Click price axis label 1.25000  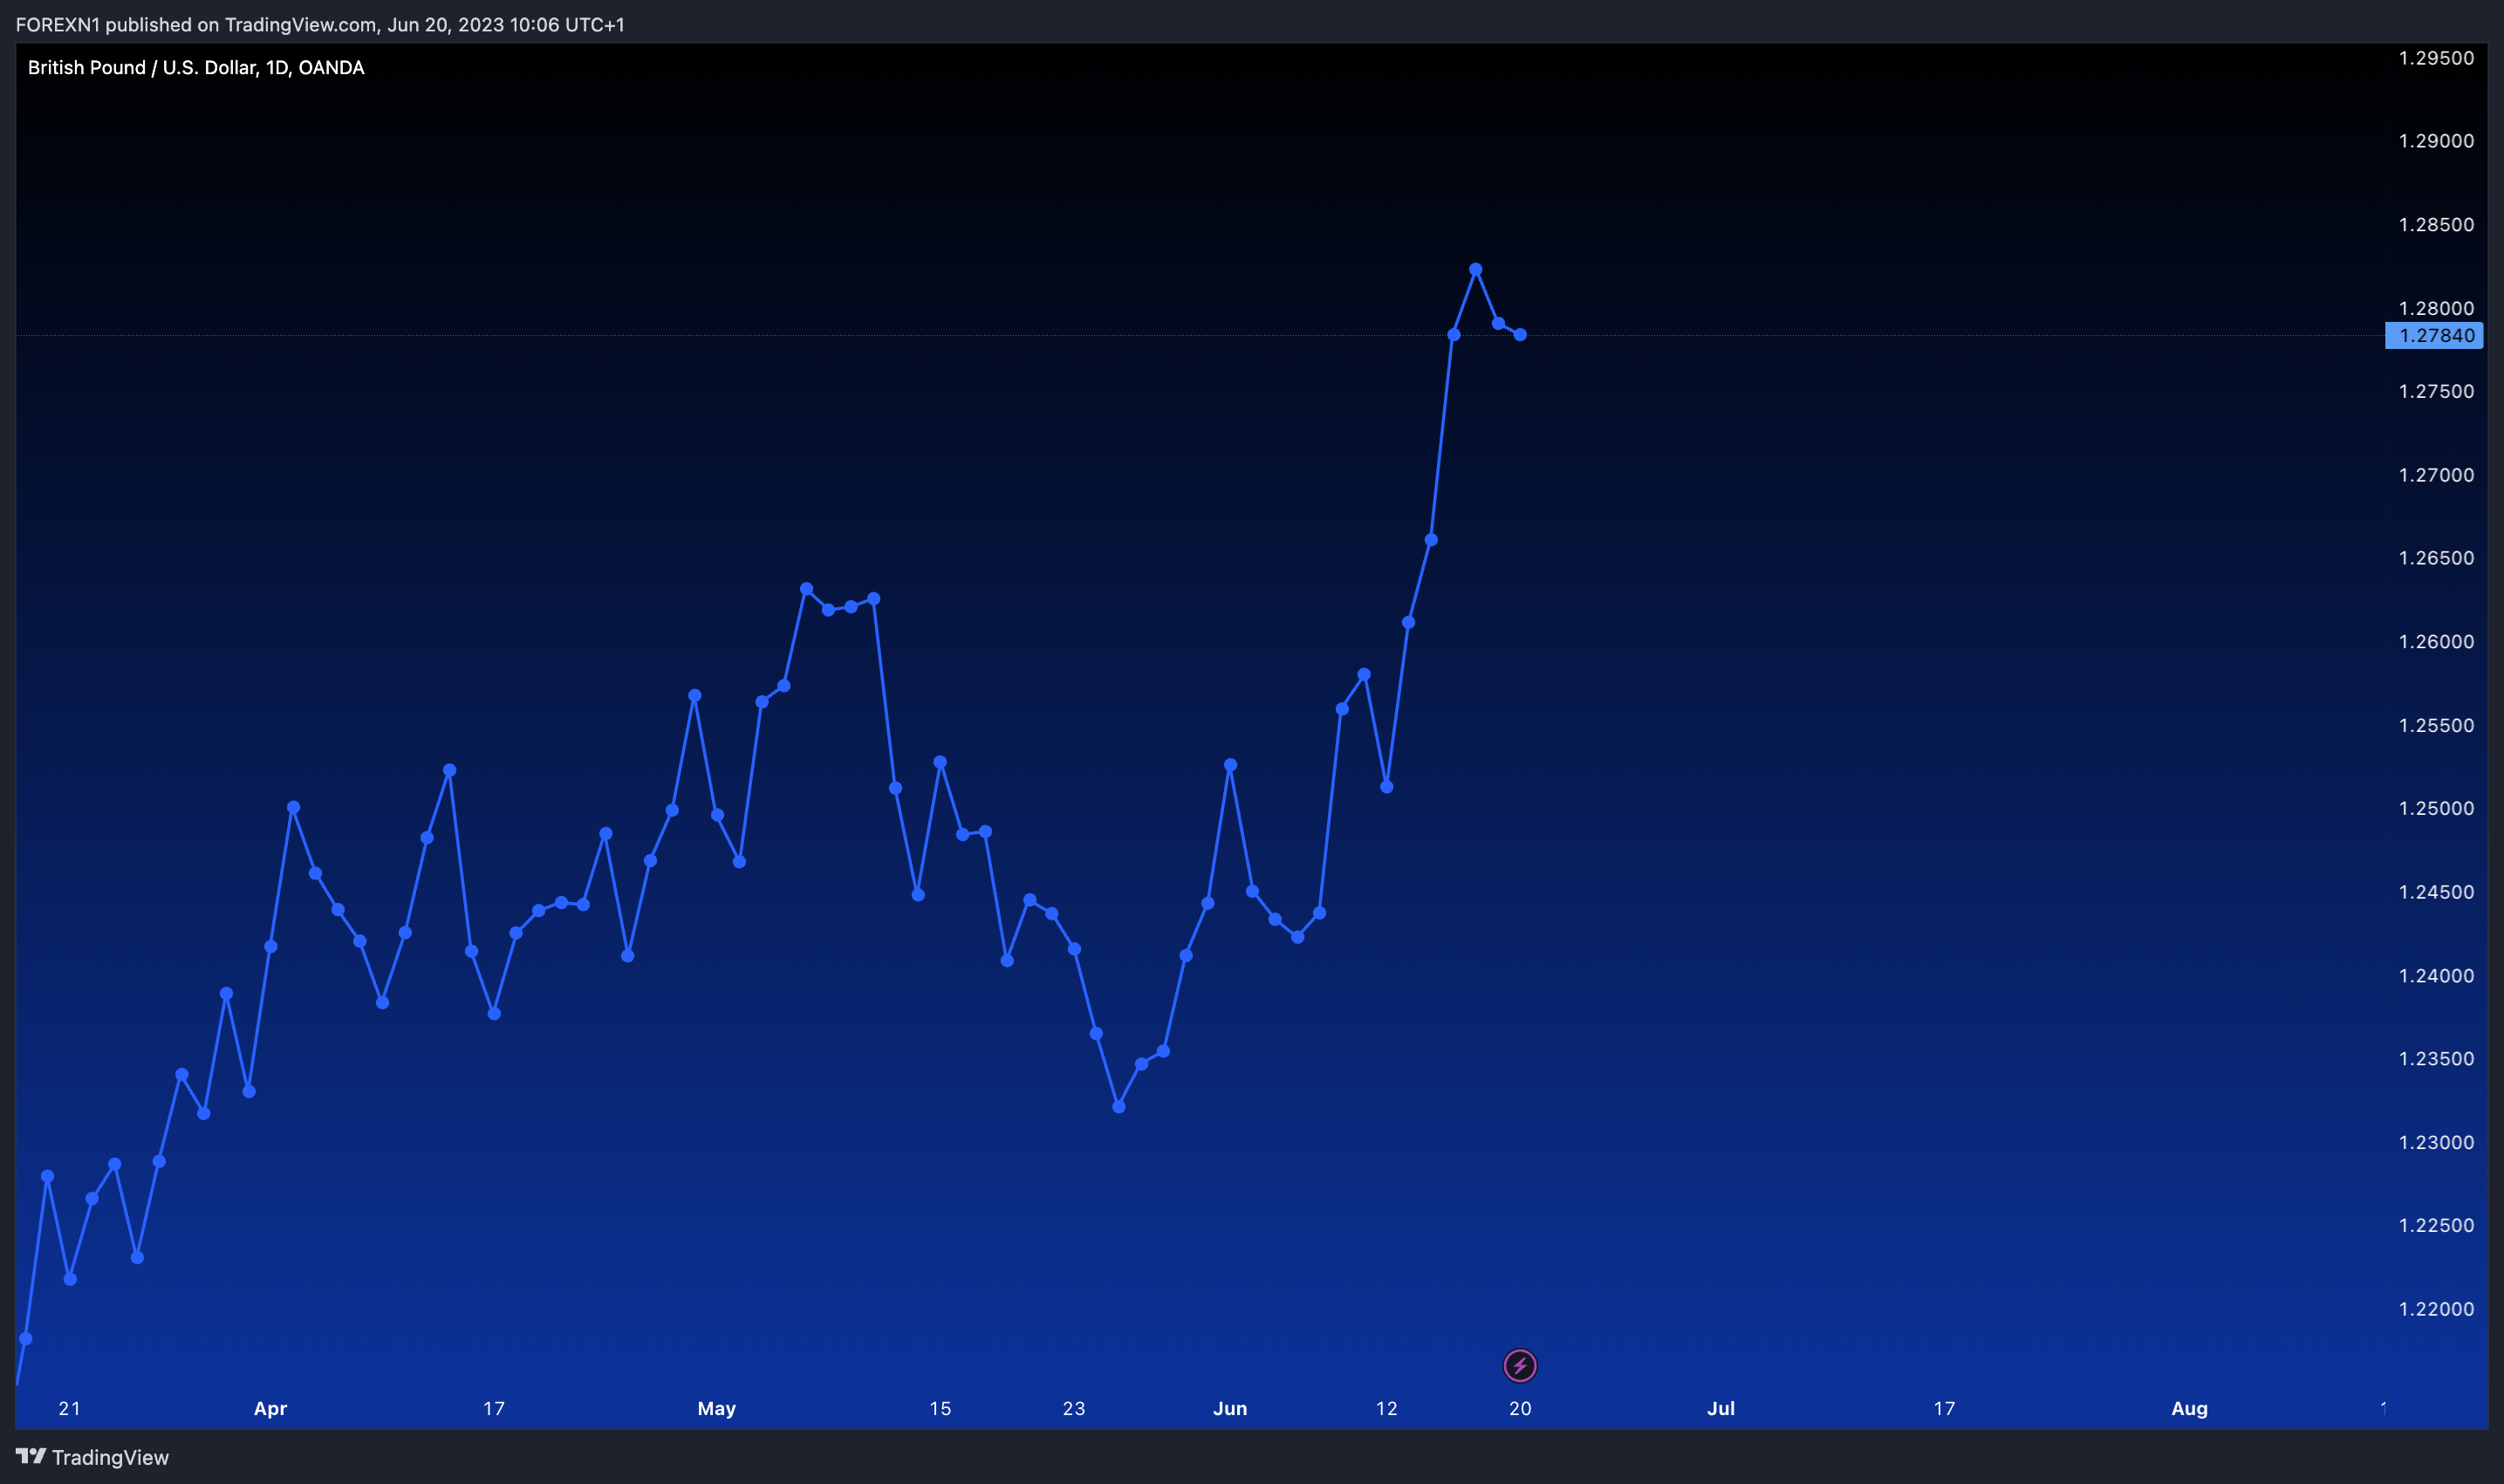tap(2436, 808)
